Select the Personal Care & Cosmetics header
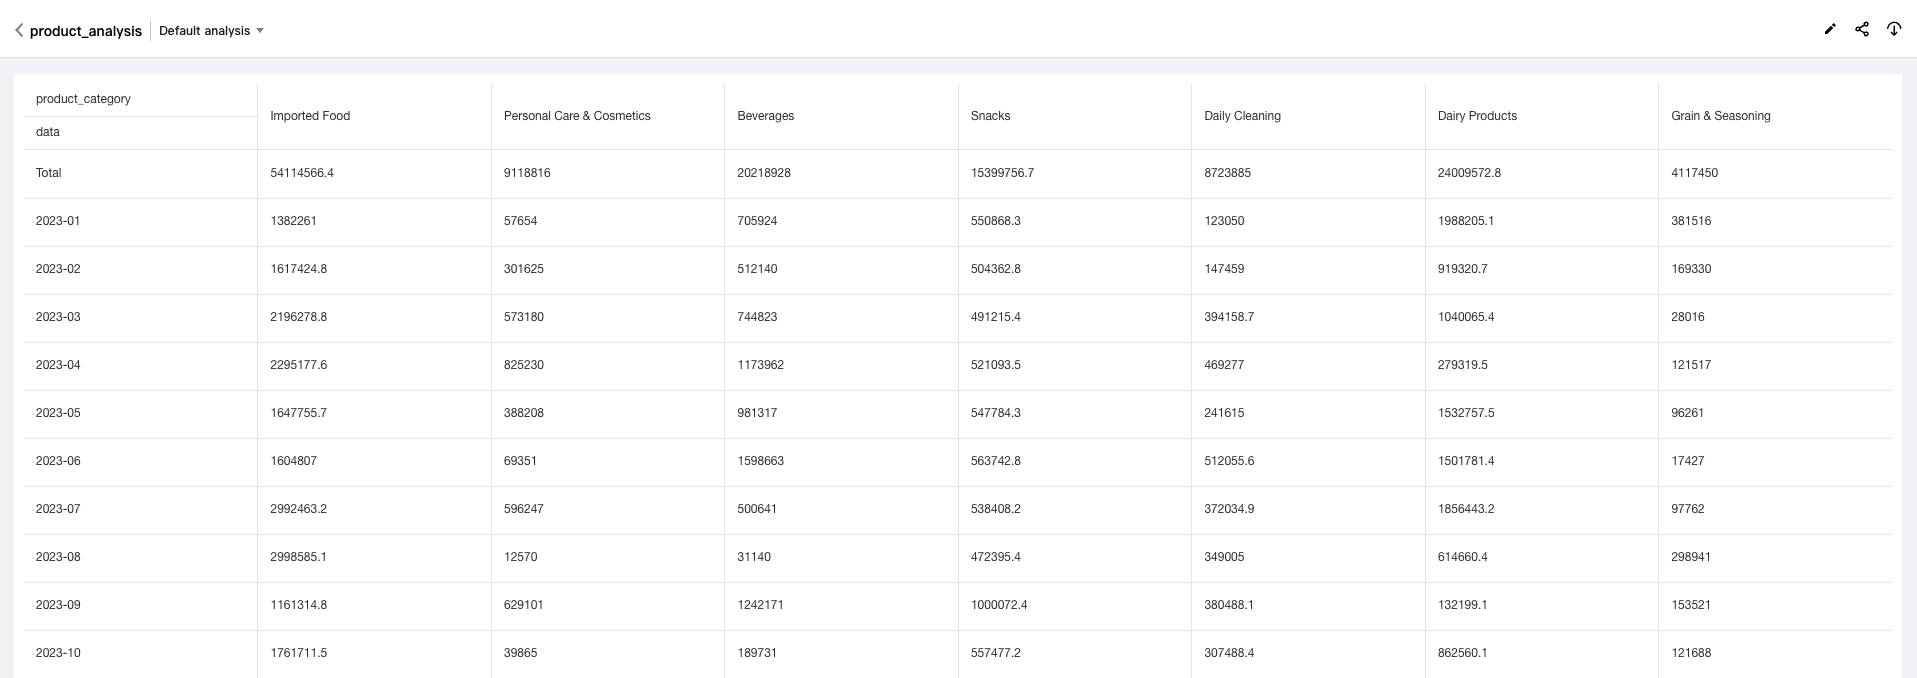The height and width of the screenshot is (678, 1917). (577, 116)
